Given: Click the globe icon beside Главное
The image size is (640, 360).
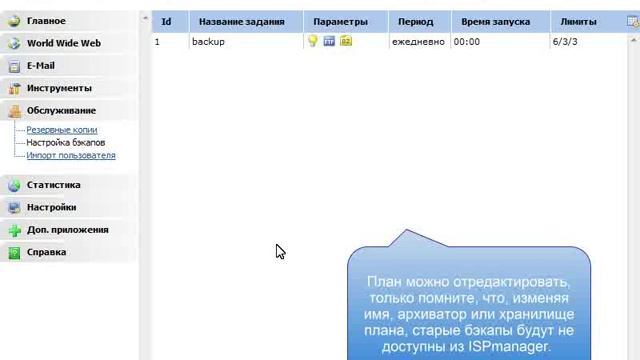Looking at the screenshot, I should click(x=14, y=21).
